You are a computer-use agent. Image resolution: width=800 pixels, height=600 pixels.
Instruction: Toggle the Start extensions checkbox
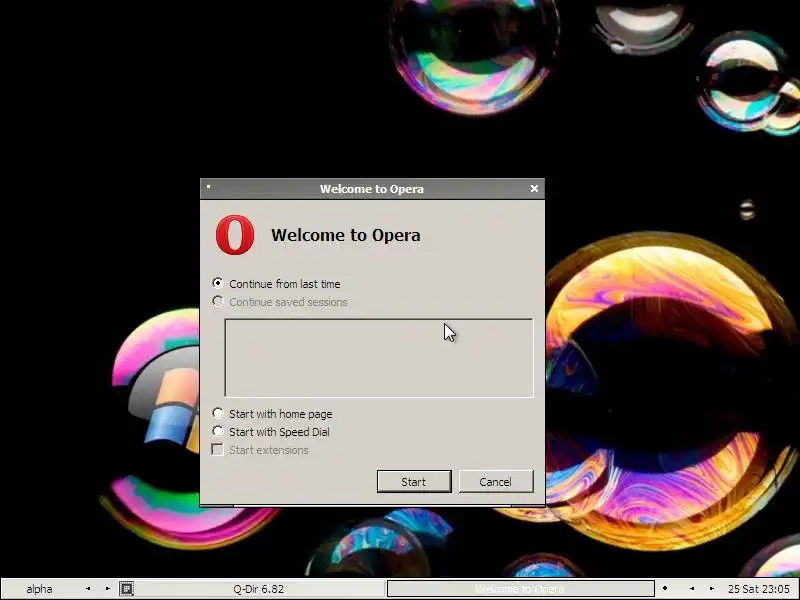[x=218, y=449]
